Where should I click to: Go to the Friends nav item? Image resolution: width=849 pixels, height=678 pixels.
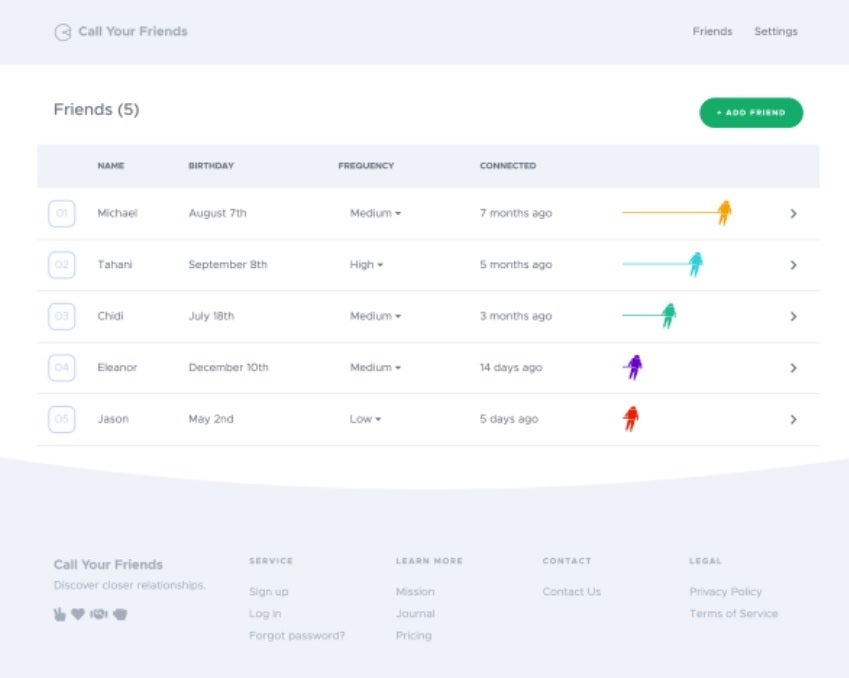[712, 31]
